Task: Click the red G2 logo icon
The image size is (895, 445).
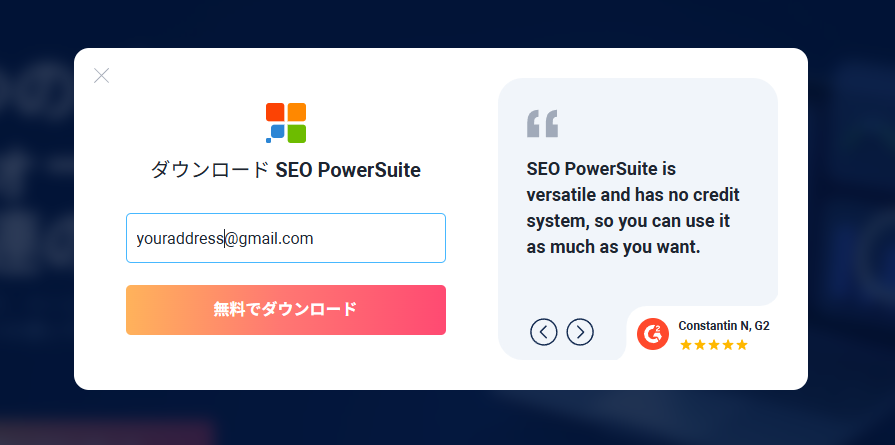Action: pos(653,334)
